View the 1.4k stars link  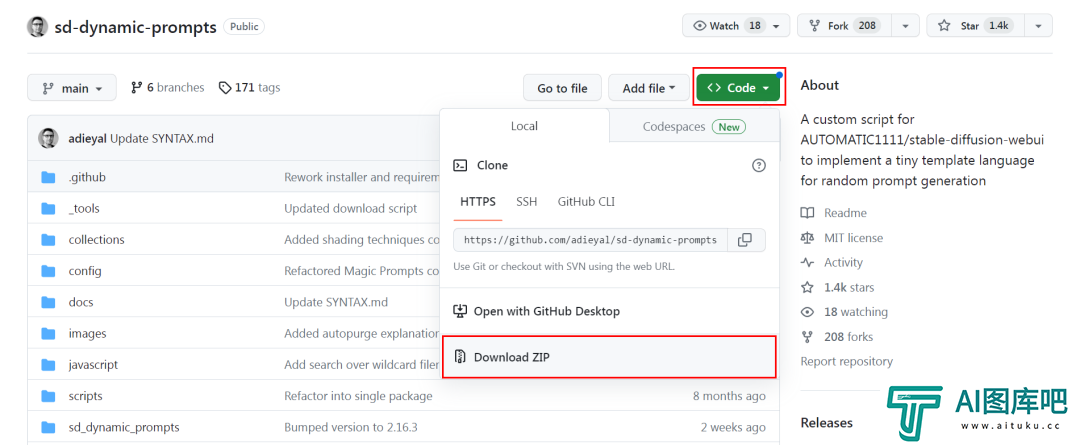tap(849, 287)
